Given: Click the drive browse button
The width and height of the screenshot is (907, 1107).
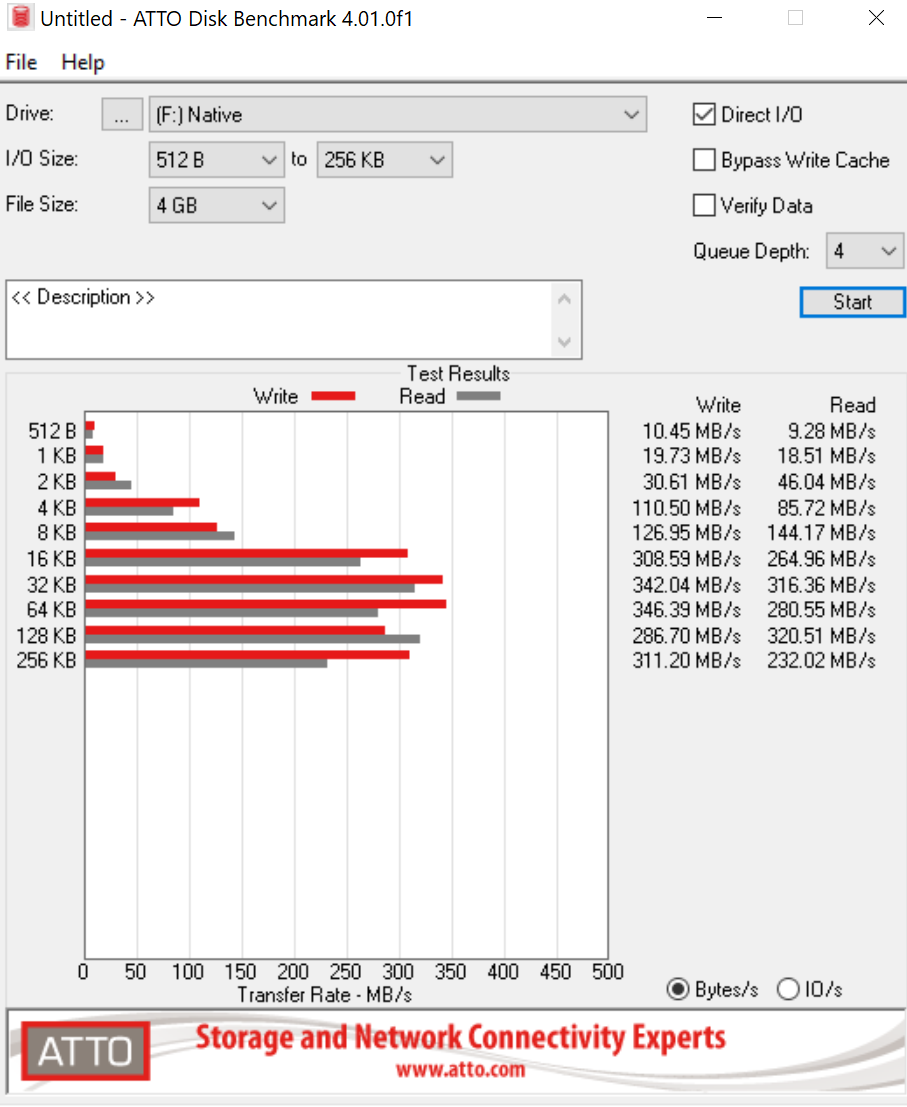Looking at the screenshot, I should [x=122, y=114].
